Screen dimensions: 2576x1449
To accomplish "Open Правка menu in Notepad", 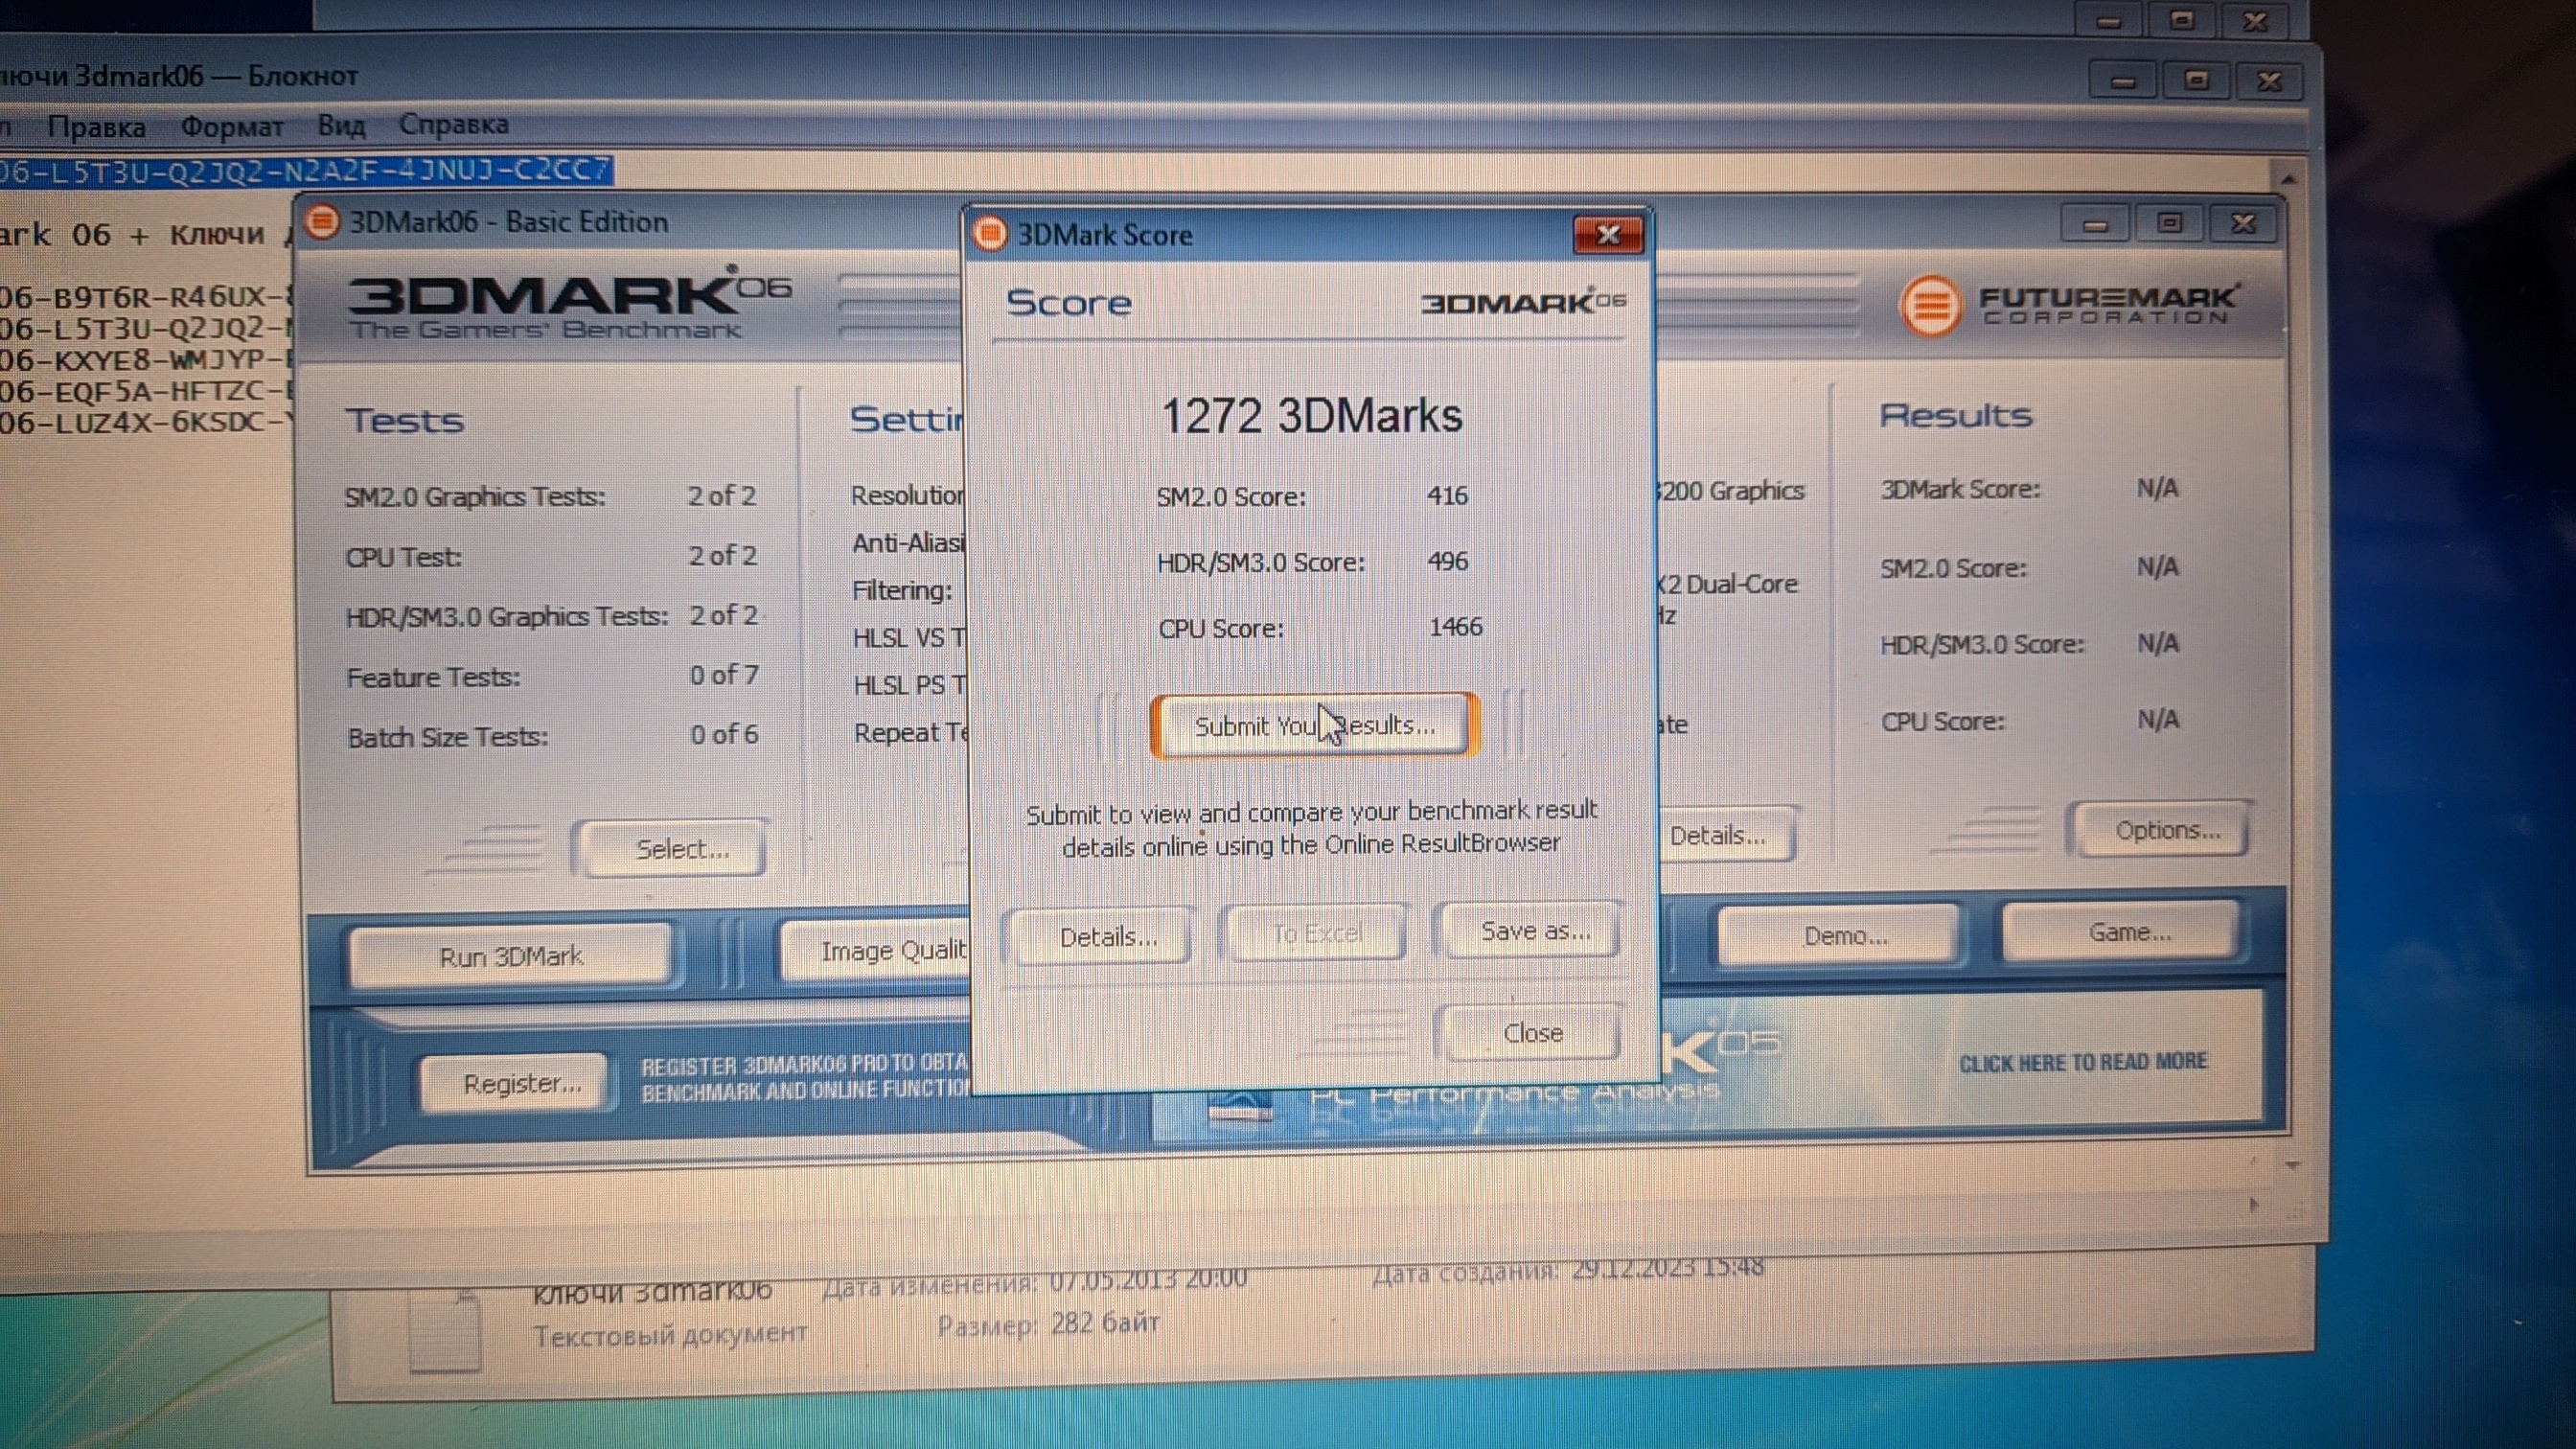I will click(96, 127).
